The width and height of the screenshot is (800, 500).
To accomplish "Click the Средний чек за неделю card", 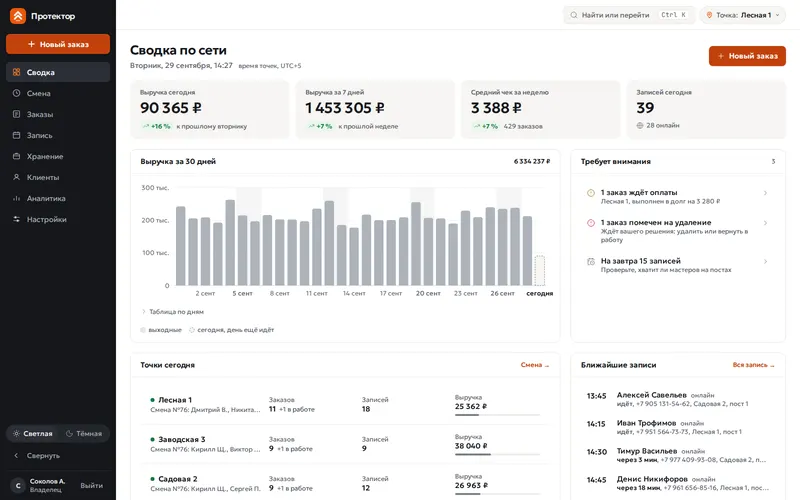I will pos(540,109).
